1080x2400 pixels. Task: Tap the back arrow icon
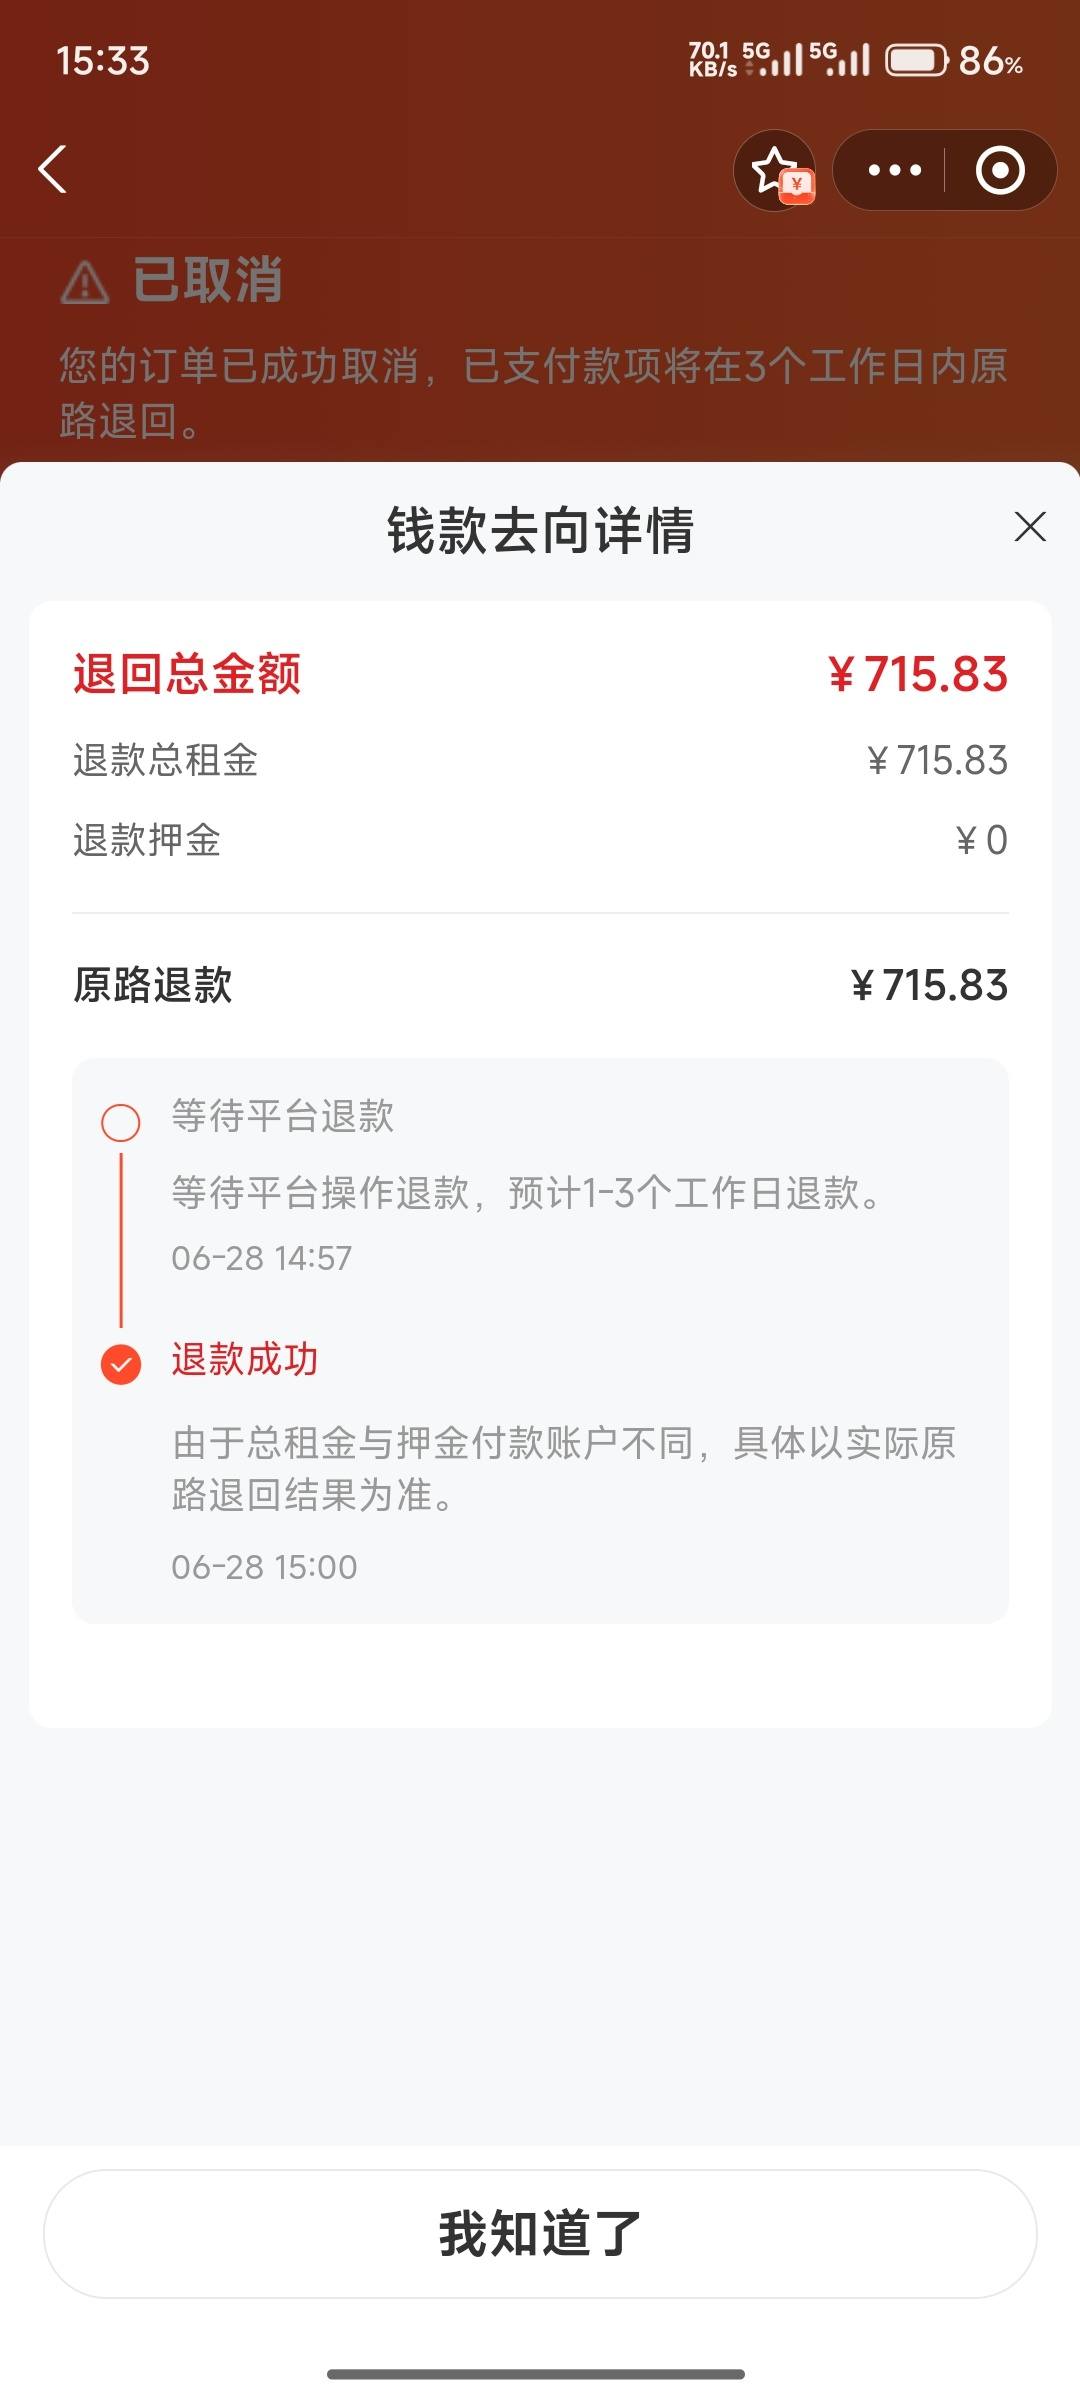tap(52, 169)
